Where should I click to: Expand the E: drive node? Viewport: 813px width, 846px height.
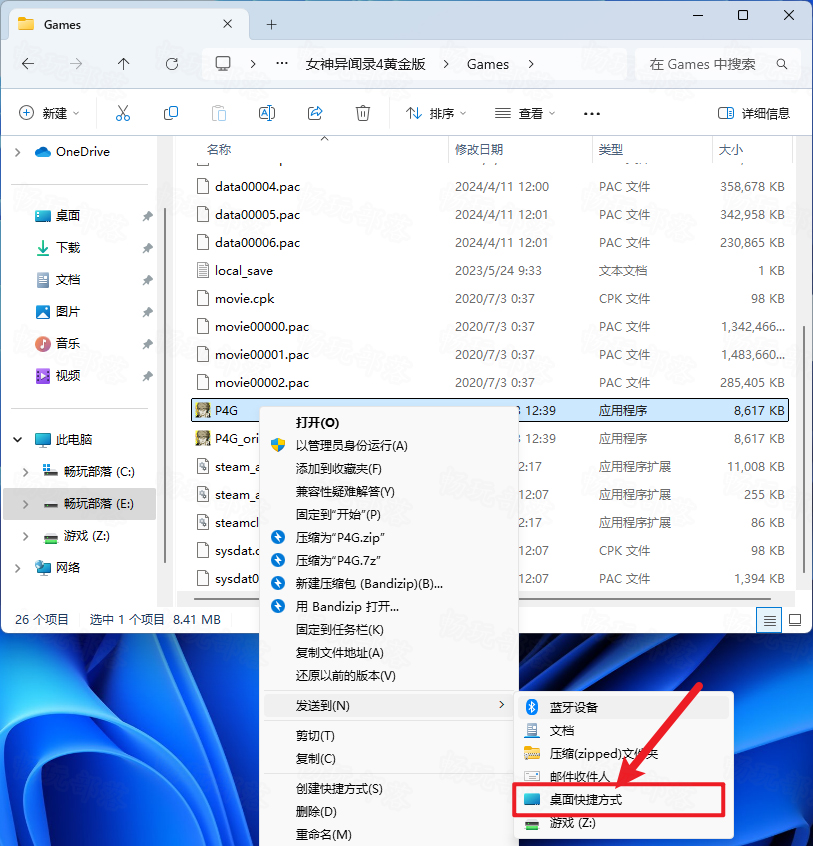click(x=25, y=504)
